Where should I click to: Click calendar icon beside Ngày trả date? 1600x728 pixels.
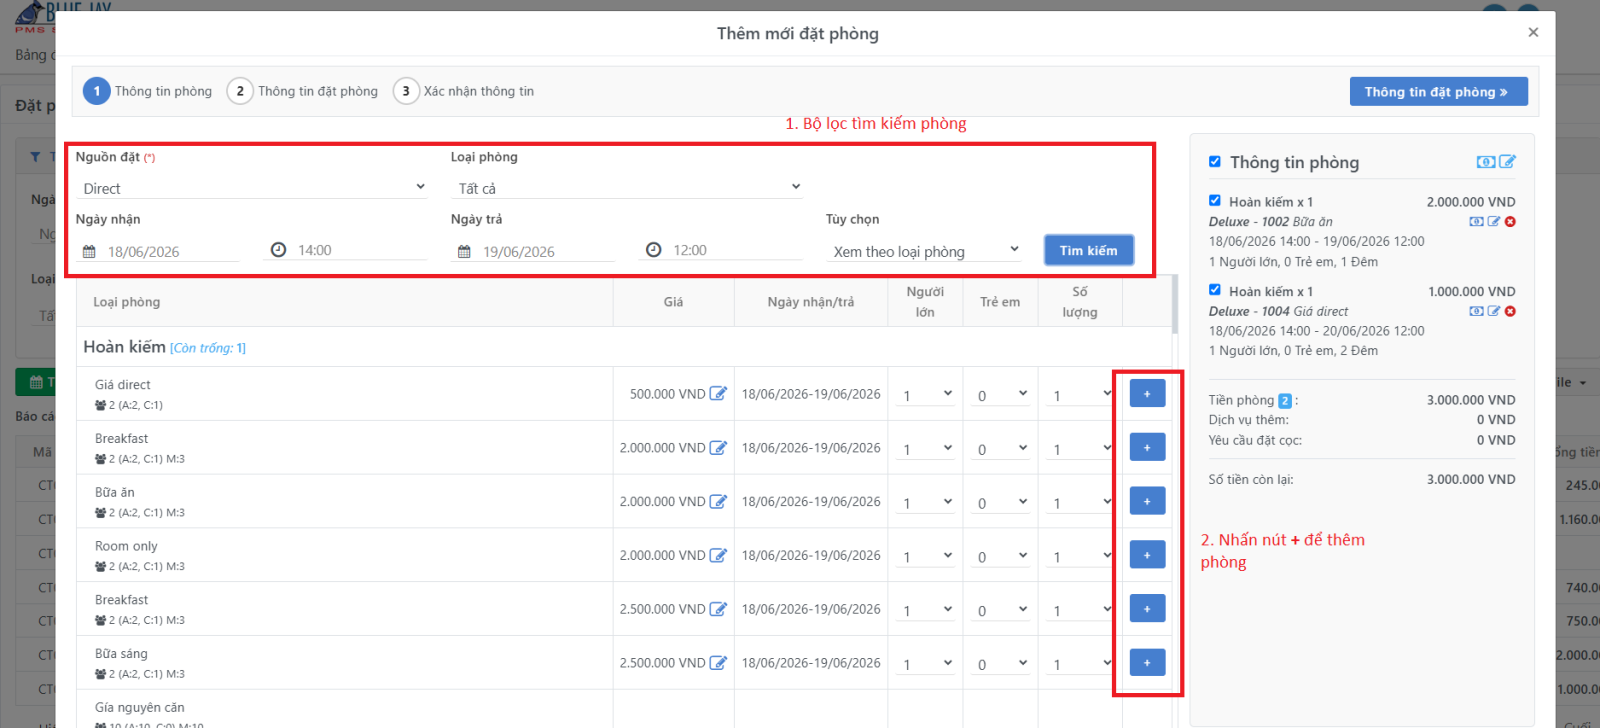464,252
